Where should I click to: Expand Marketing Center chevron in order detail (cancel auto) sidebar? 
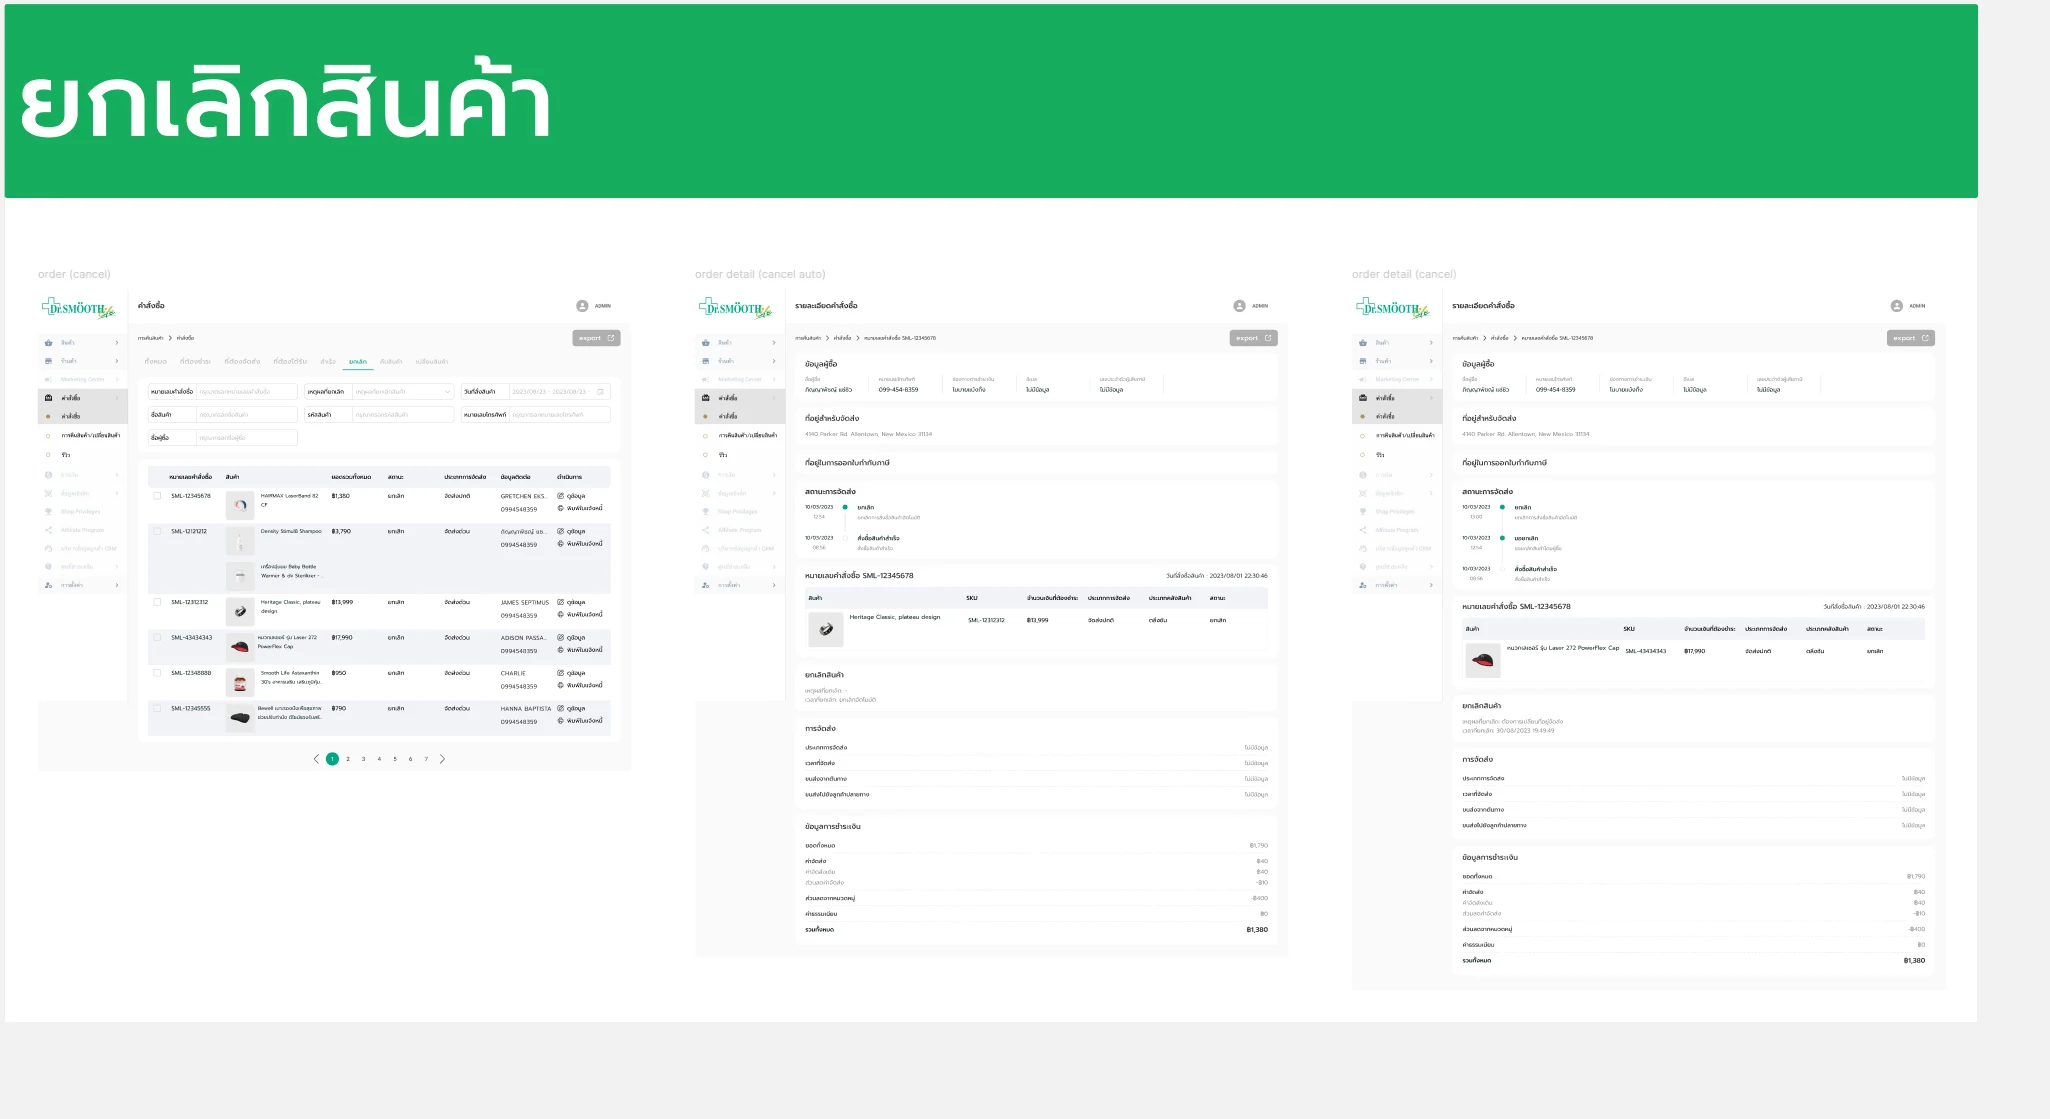[x=773, y=380]
